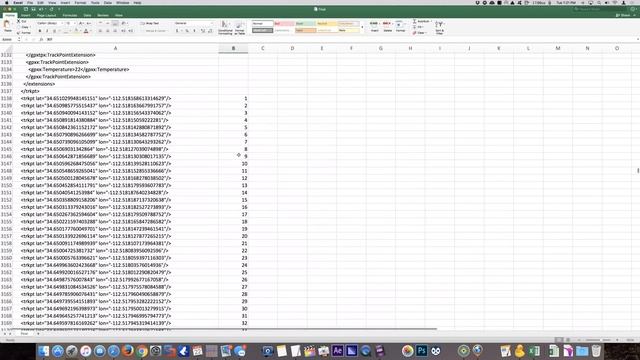Click the red font color icon
The width and height of the screenshot is (640, 360).
click(x=86, y=31)
